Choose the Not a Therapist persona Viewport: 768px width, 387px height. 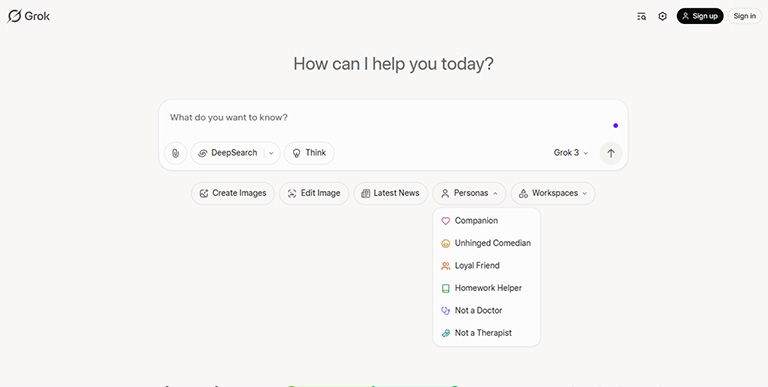coord(486,333)
